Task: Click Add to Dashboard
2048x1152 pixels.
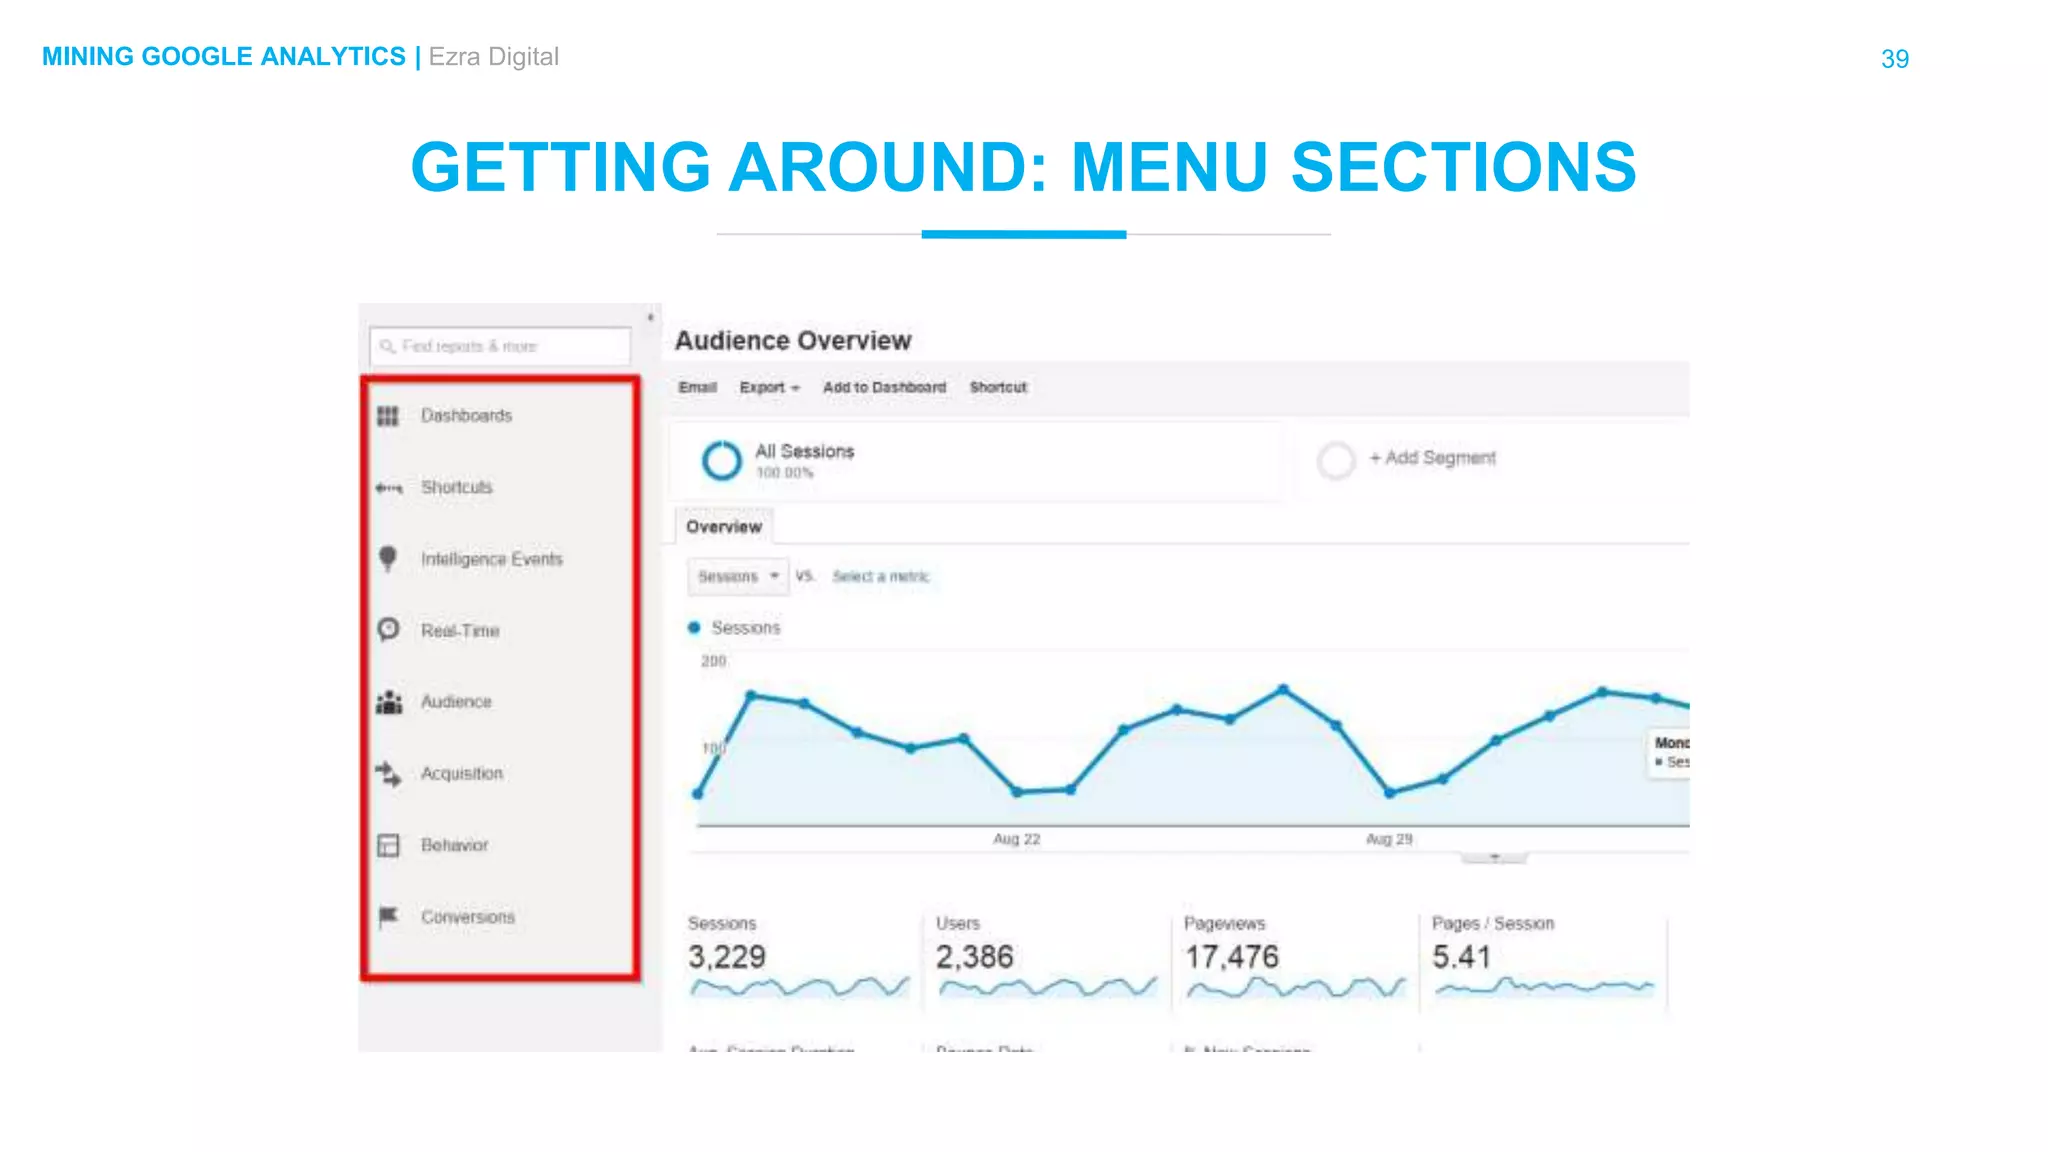Action: [x=884, y=387]
